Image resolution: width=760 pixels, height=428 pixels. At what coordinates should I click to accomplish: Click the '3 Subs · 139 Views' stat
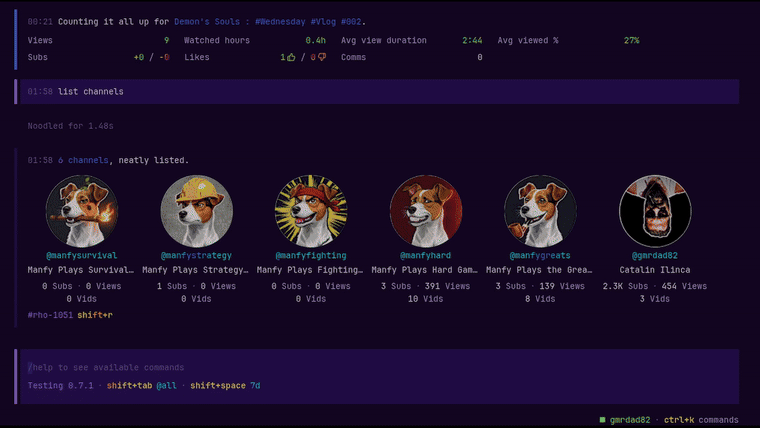click(540, 286)
